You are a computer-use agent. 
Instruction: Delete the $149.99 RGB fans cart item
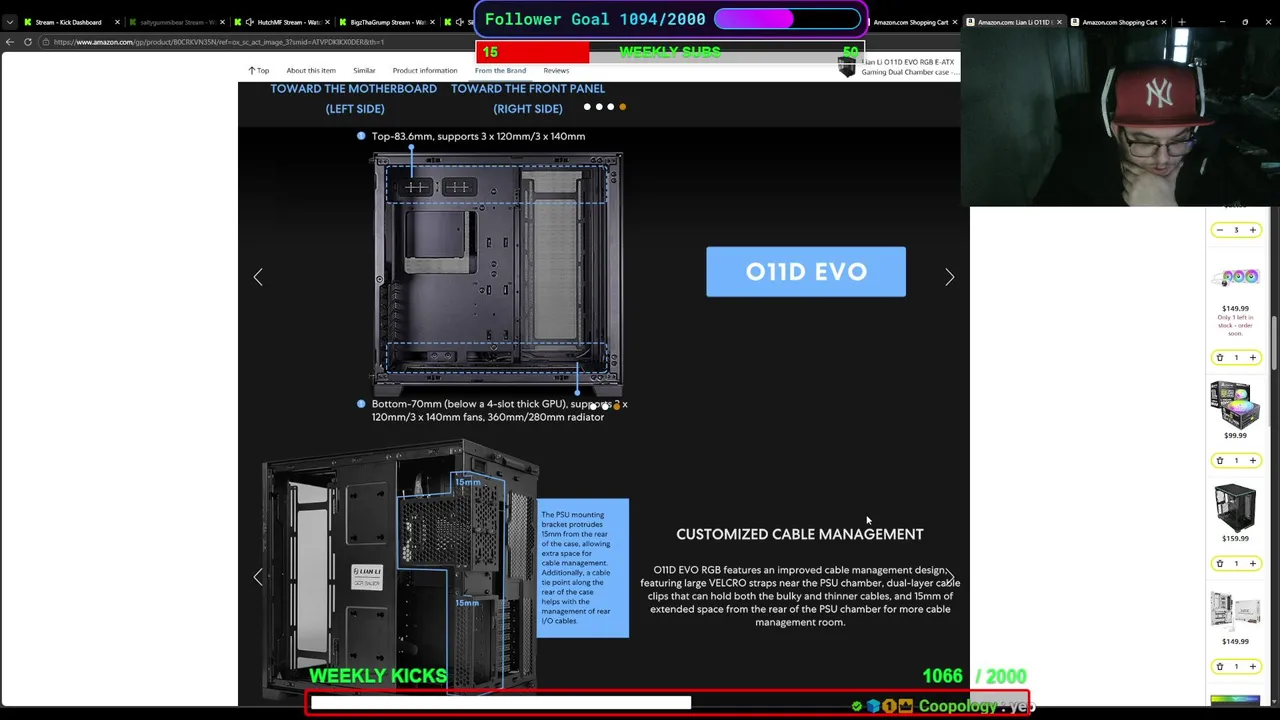[x=1219, y=357]
